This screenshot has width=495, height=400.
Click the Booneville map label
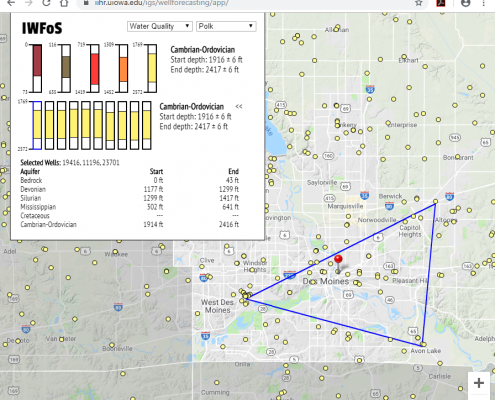pos(117,349)
